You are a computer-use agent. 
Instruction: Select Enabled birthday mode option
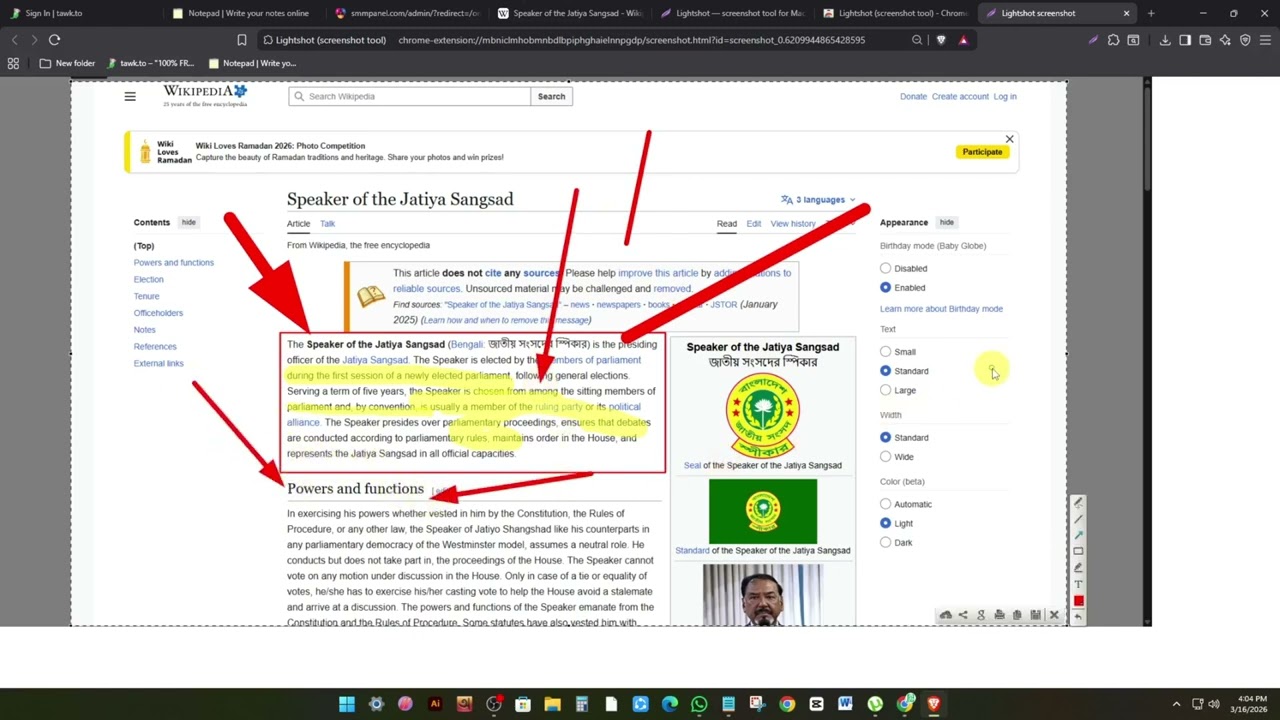(x=885, y=287)
